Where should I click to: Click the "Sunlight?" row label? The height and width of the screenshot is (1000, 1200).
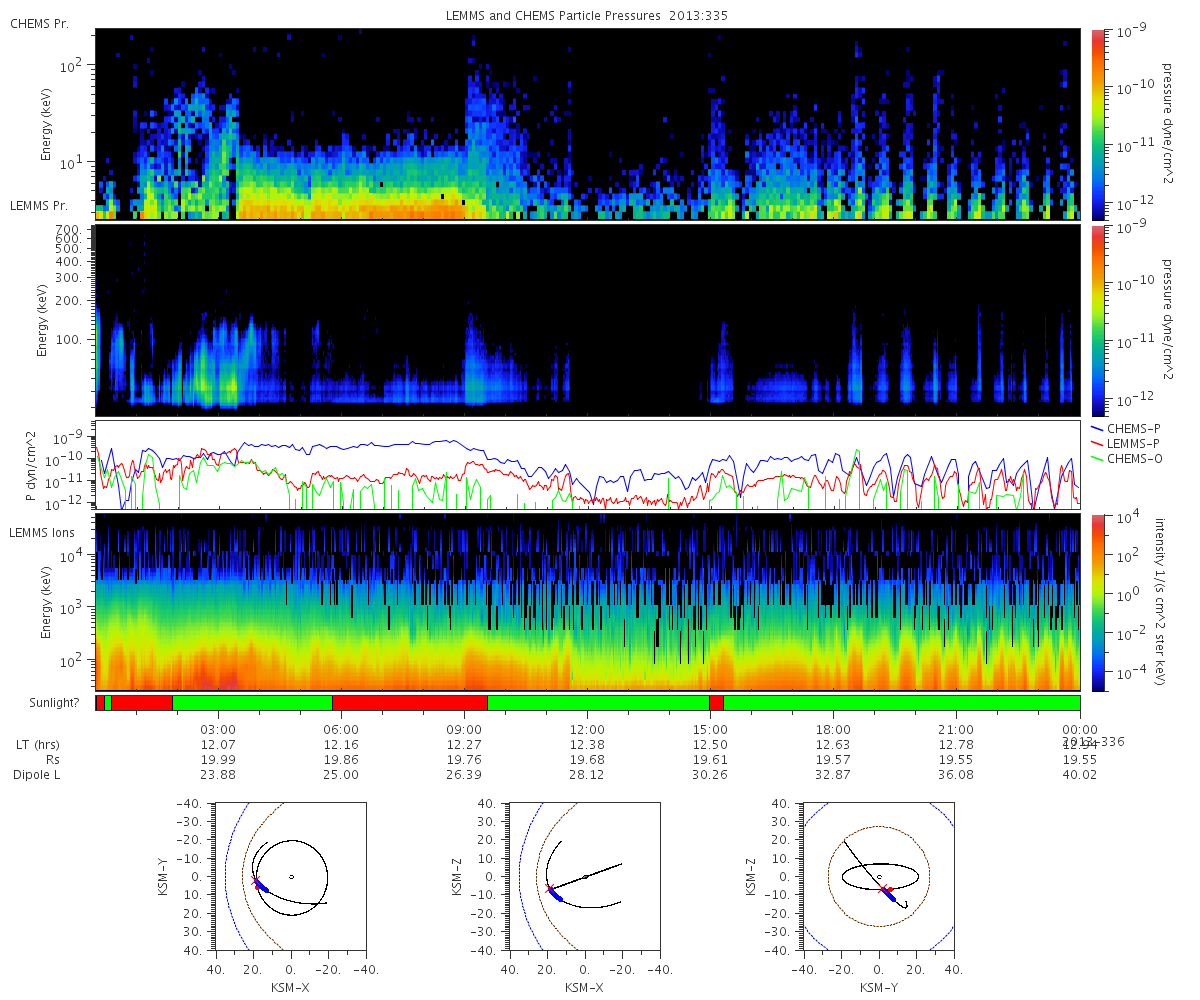[56, 703]
